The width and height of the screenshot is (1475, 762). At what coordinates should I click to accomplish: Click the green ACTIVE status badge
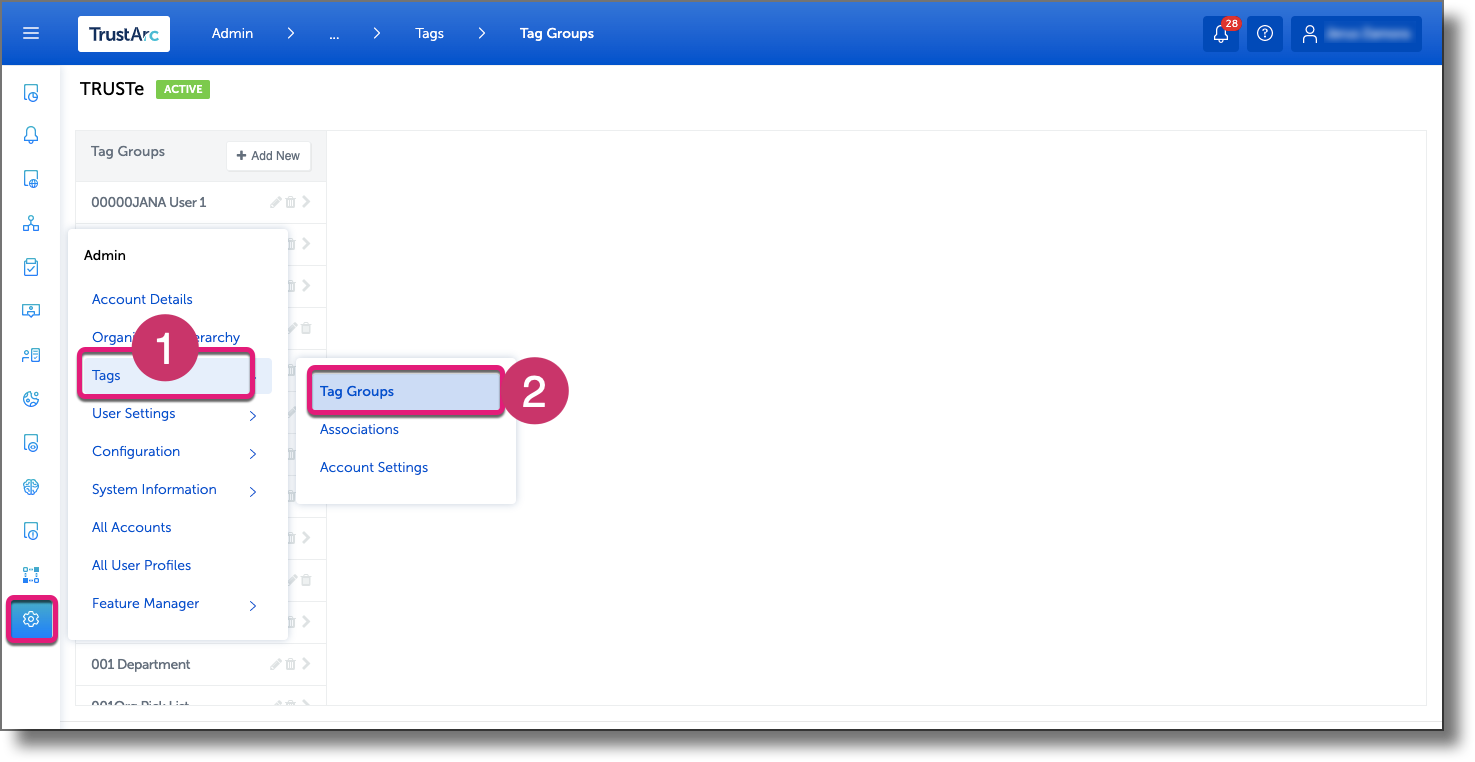tap(183, 89)
